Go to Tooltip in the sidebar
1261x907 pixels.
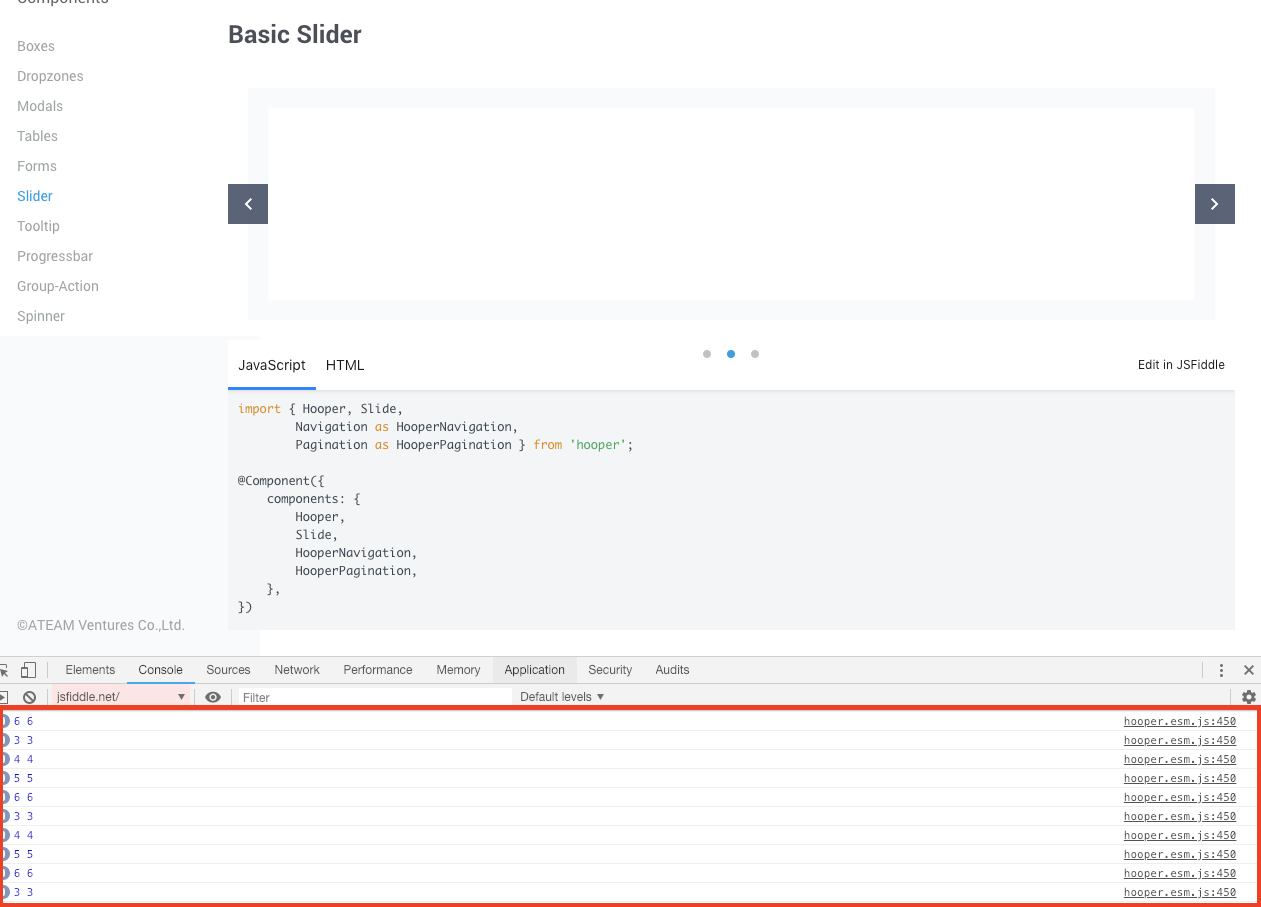coord(38,226)
